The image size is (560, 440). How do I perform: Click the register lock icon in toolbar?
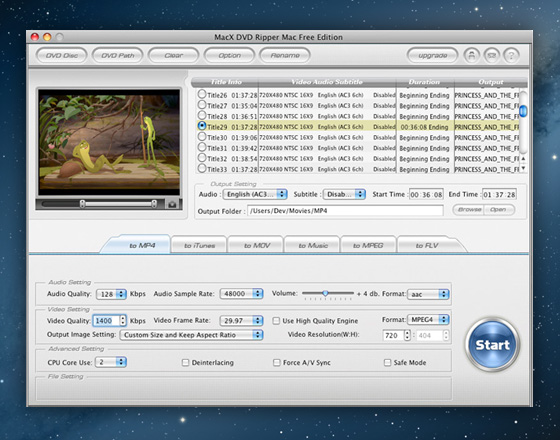(471, 55)
